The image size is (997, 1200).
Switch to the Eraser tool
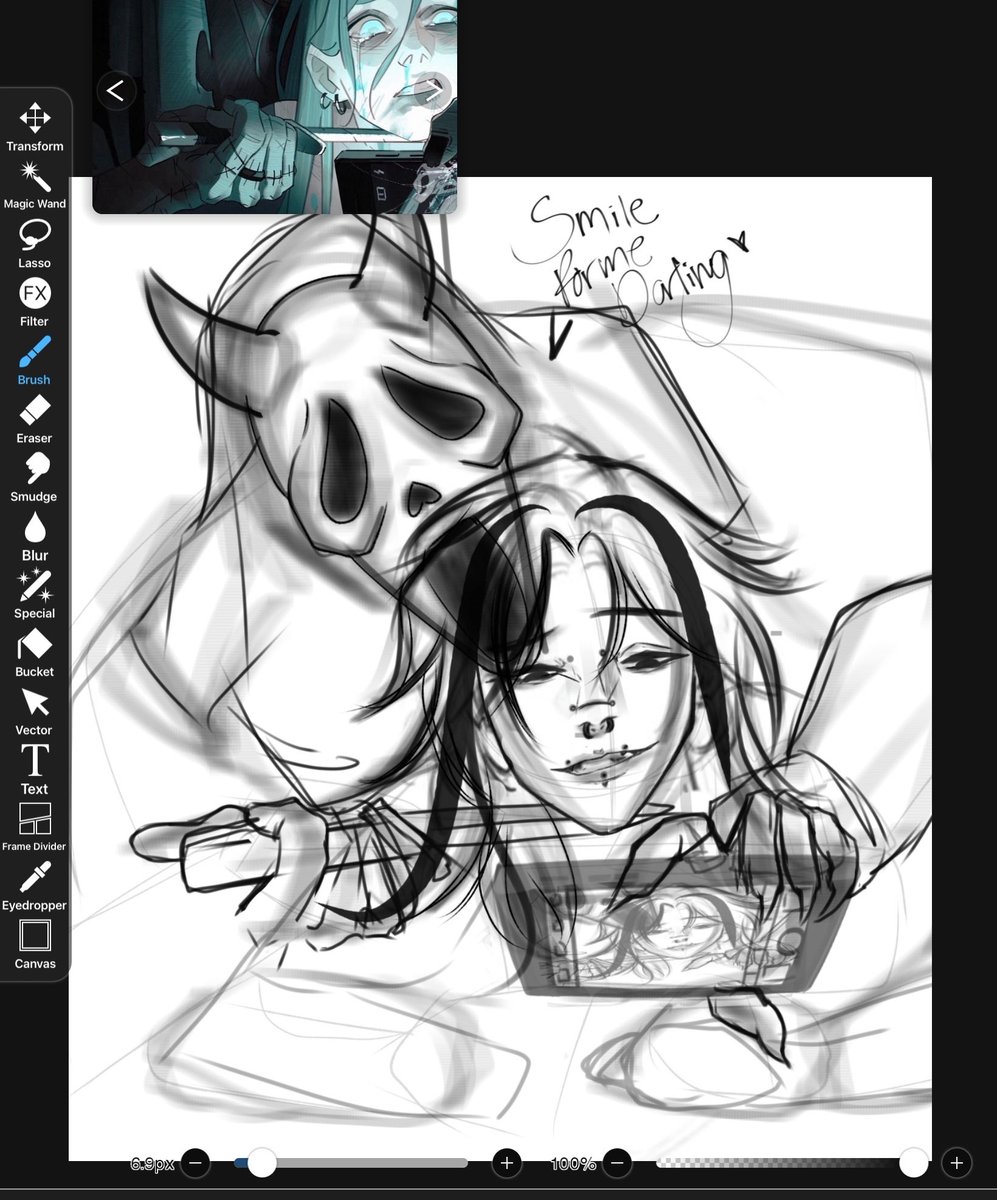click(x=35, y=419)
